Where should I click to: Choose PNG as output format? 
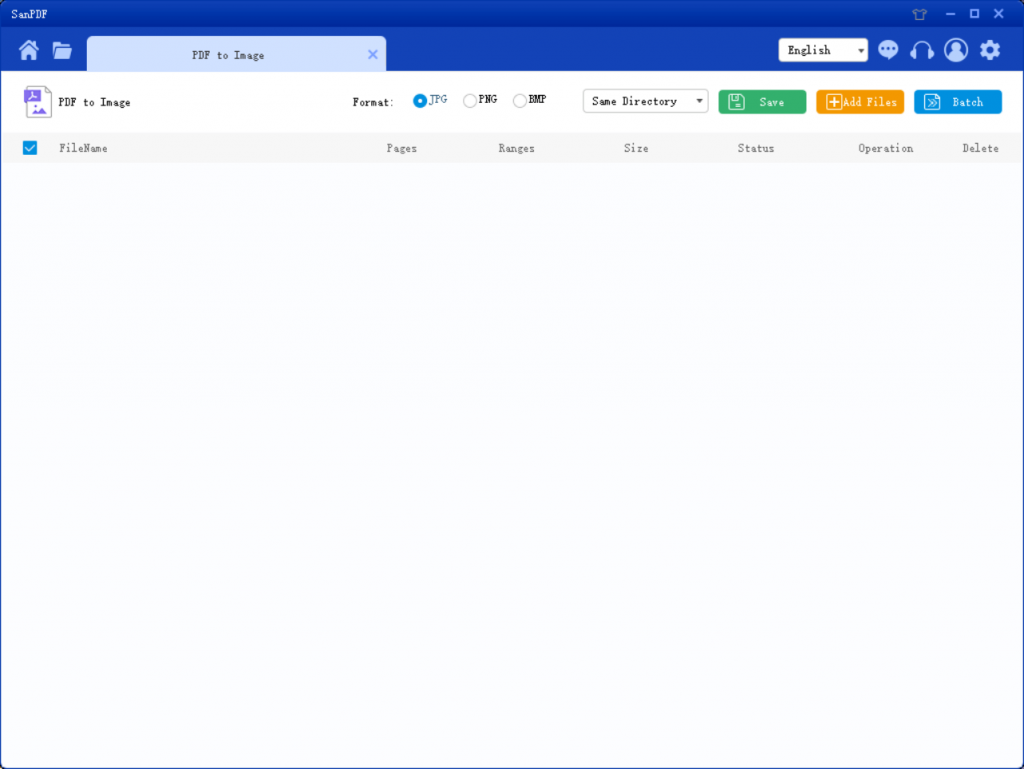point(470,101)
